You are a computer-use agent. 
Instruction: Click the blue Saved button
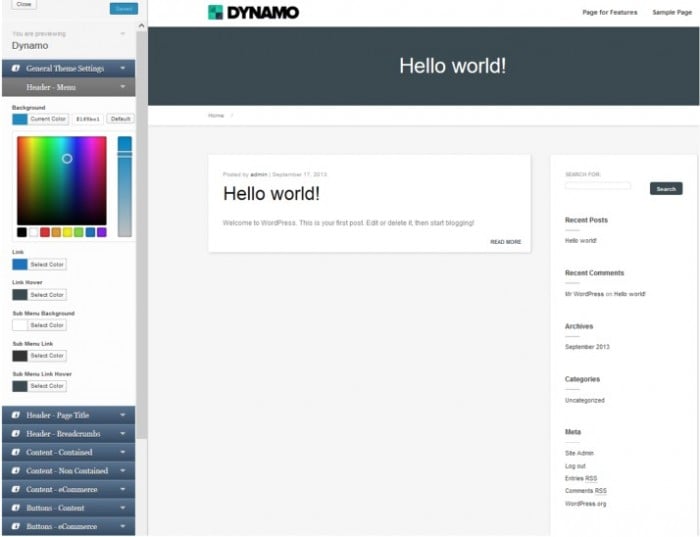click(124, 8)
